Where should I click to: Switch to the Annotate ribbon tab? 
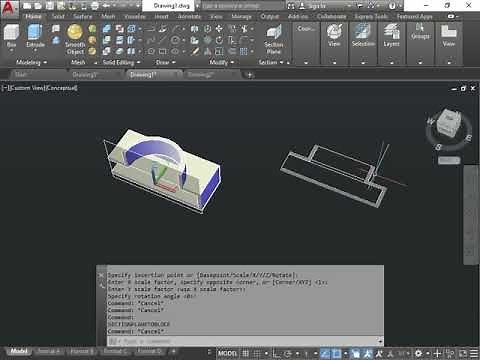click(189, 16)
